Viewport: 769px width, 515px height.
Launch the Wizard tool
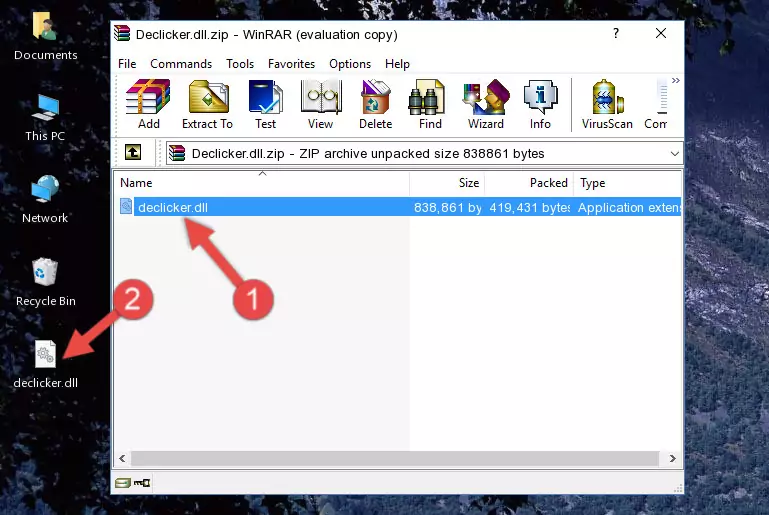tap(486, 104)
